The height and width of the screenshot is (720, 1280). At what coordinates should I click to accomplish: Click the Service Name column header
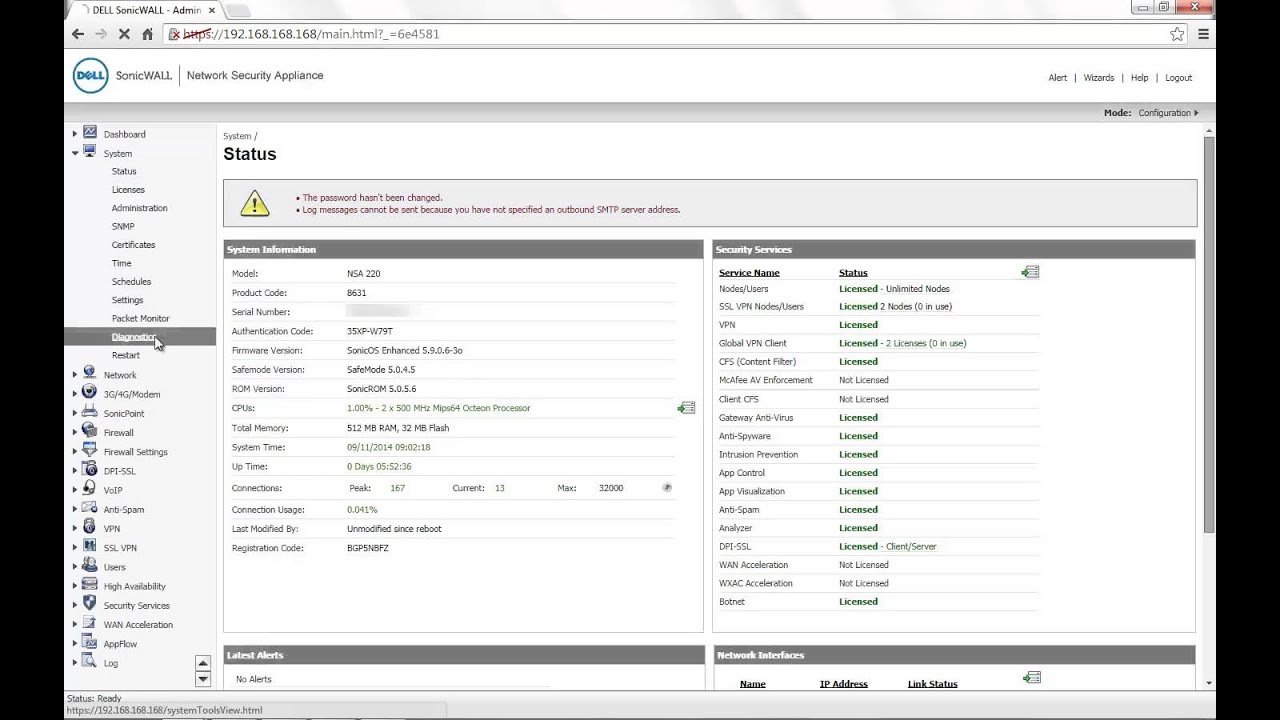(x=749, y=273)
